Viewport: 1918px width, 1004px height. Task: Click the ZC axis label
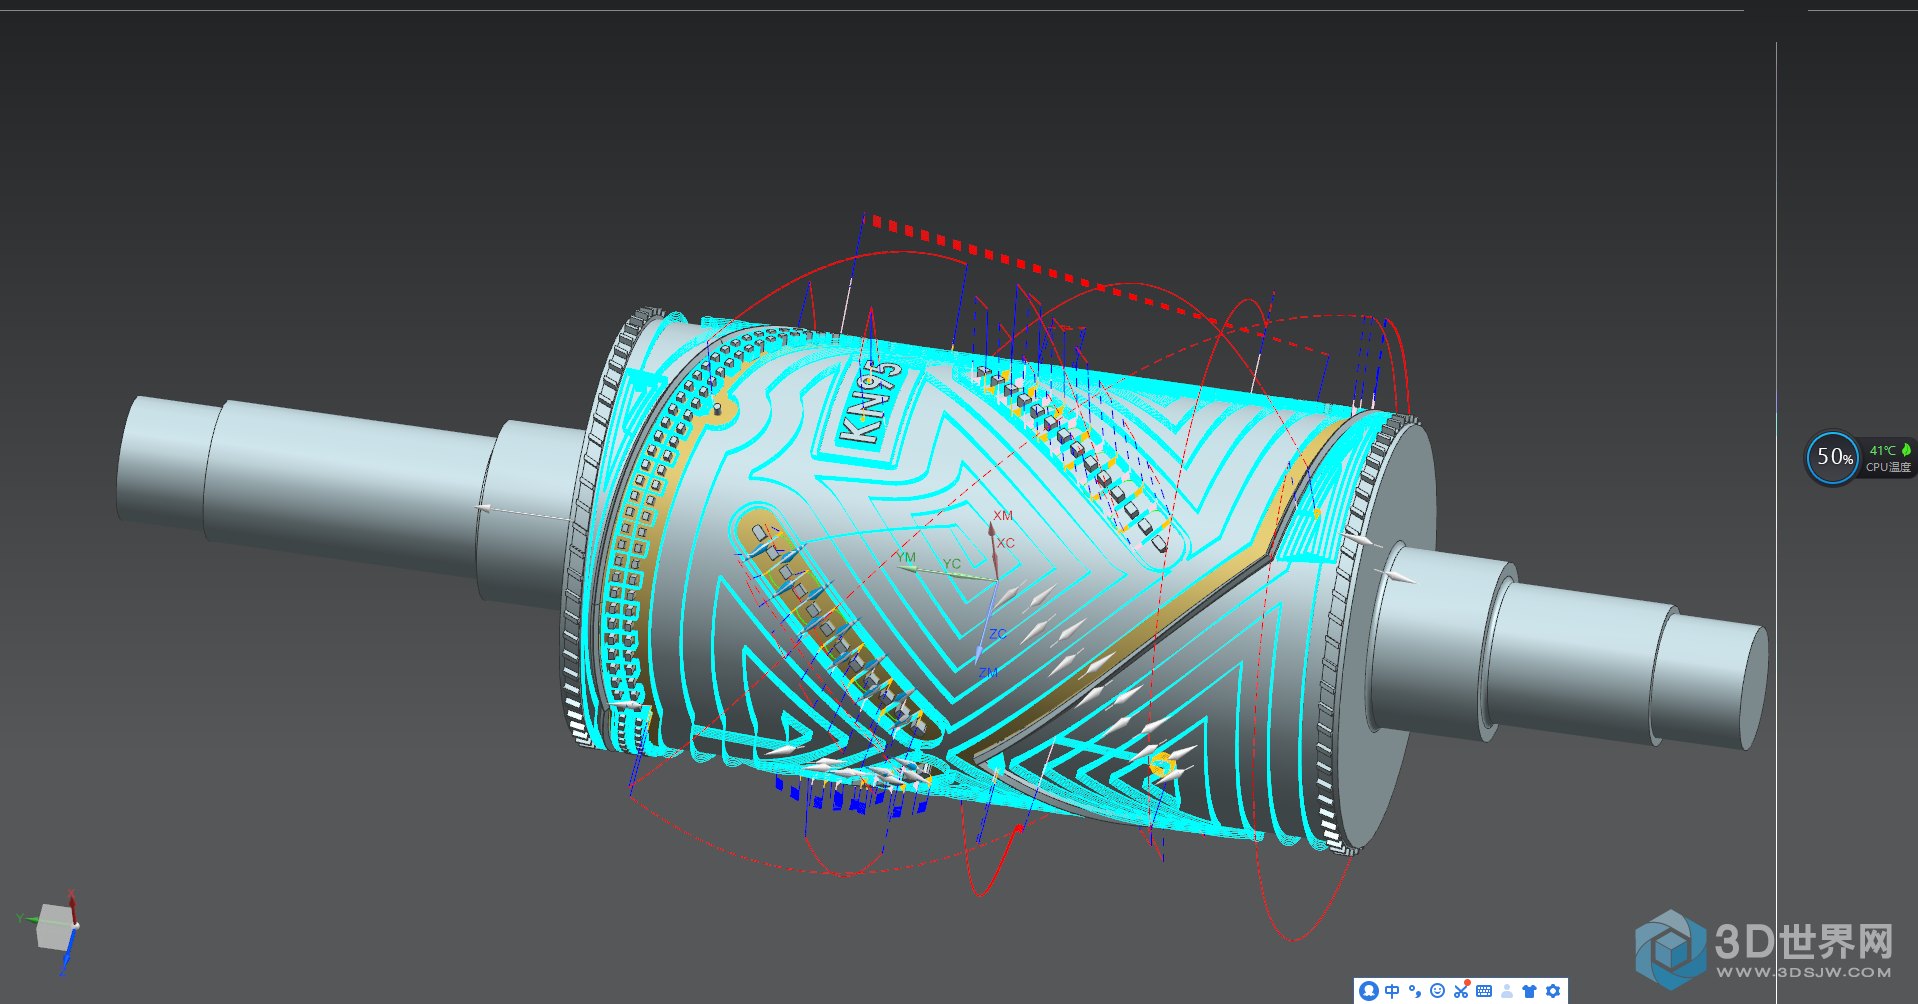pyautogui.click(x=998, y=635)
